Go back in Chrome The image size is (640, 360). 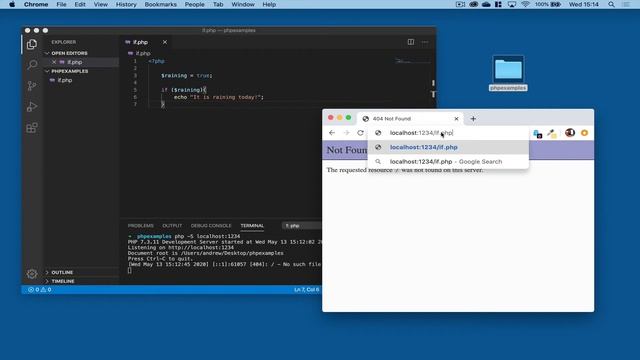click(332, 133)
